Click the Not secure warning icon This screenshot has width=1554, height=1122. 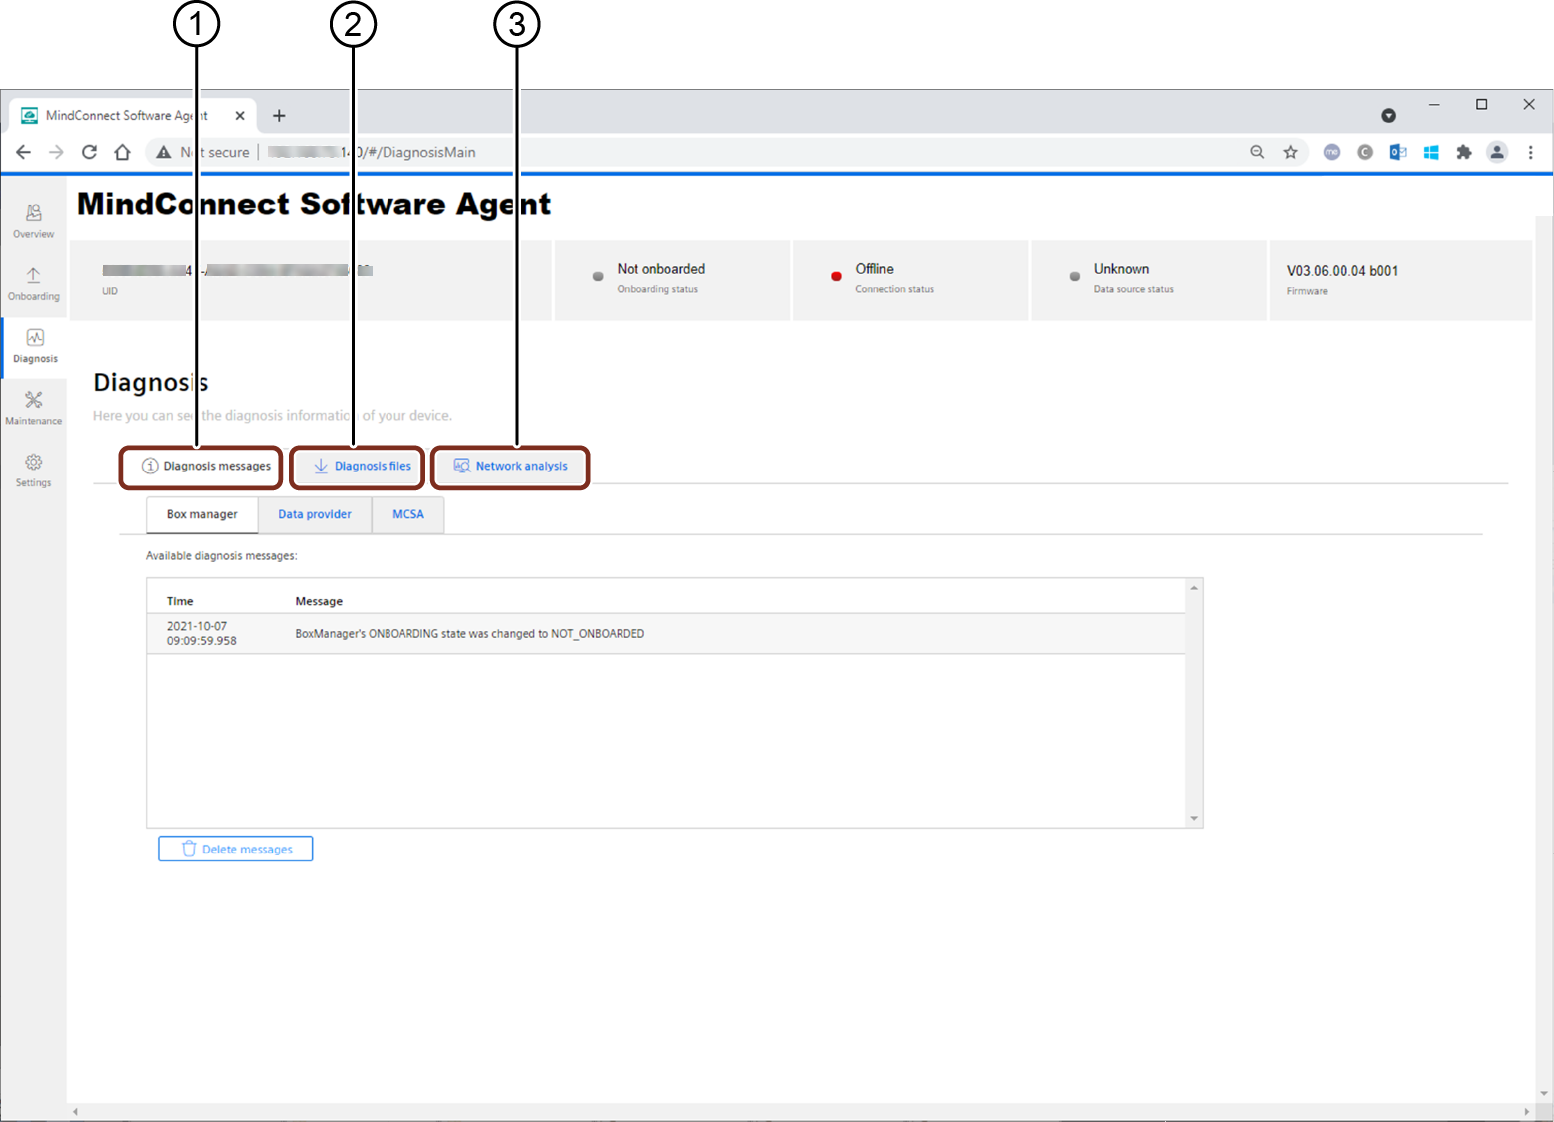[x=164, y=152]
